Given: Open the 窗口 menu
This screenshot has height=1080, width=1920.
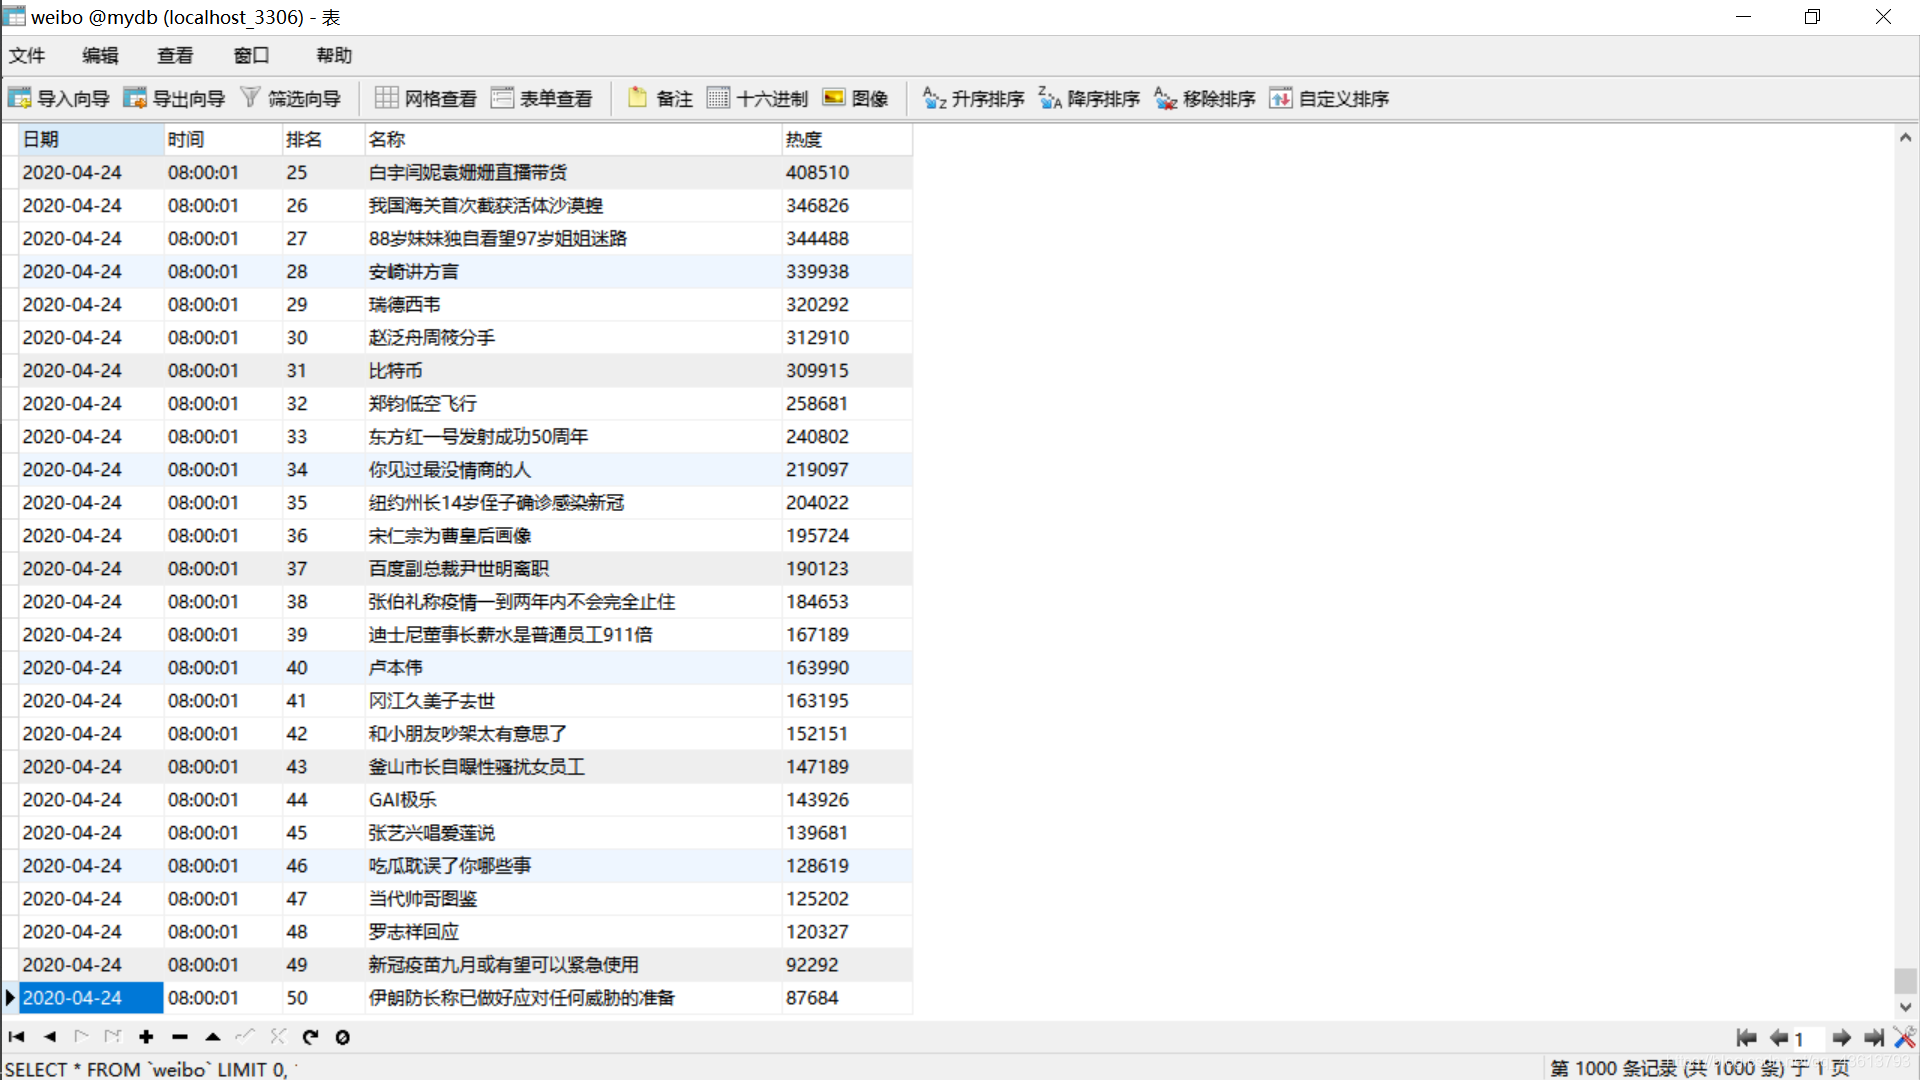Looking at the screenshot, I should pos(251,56).
